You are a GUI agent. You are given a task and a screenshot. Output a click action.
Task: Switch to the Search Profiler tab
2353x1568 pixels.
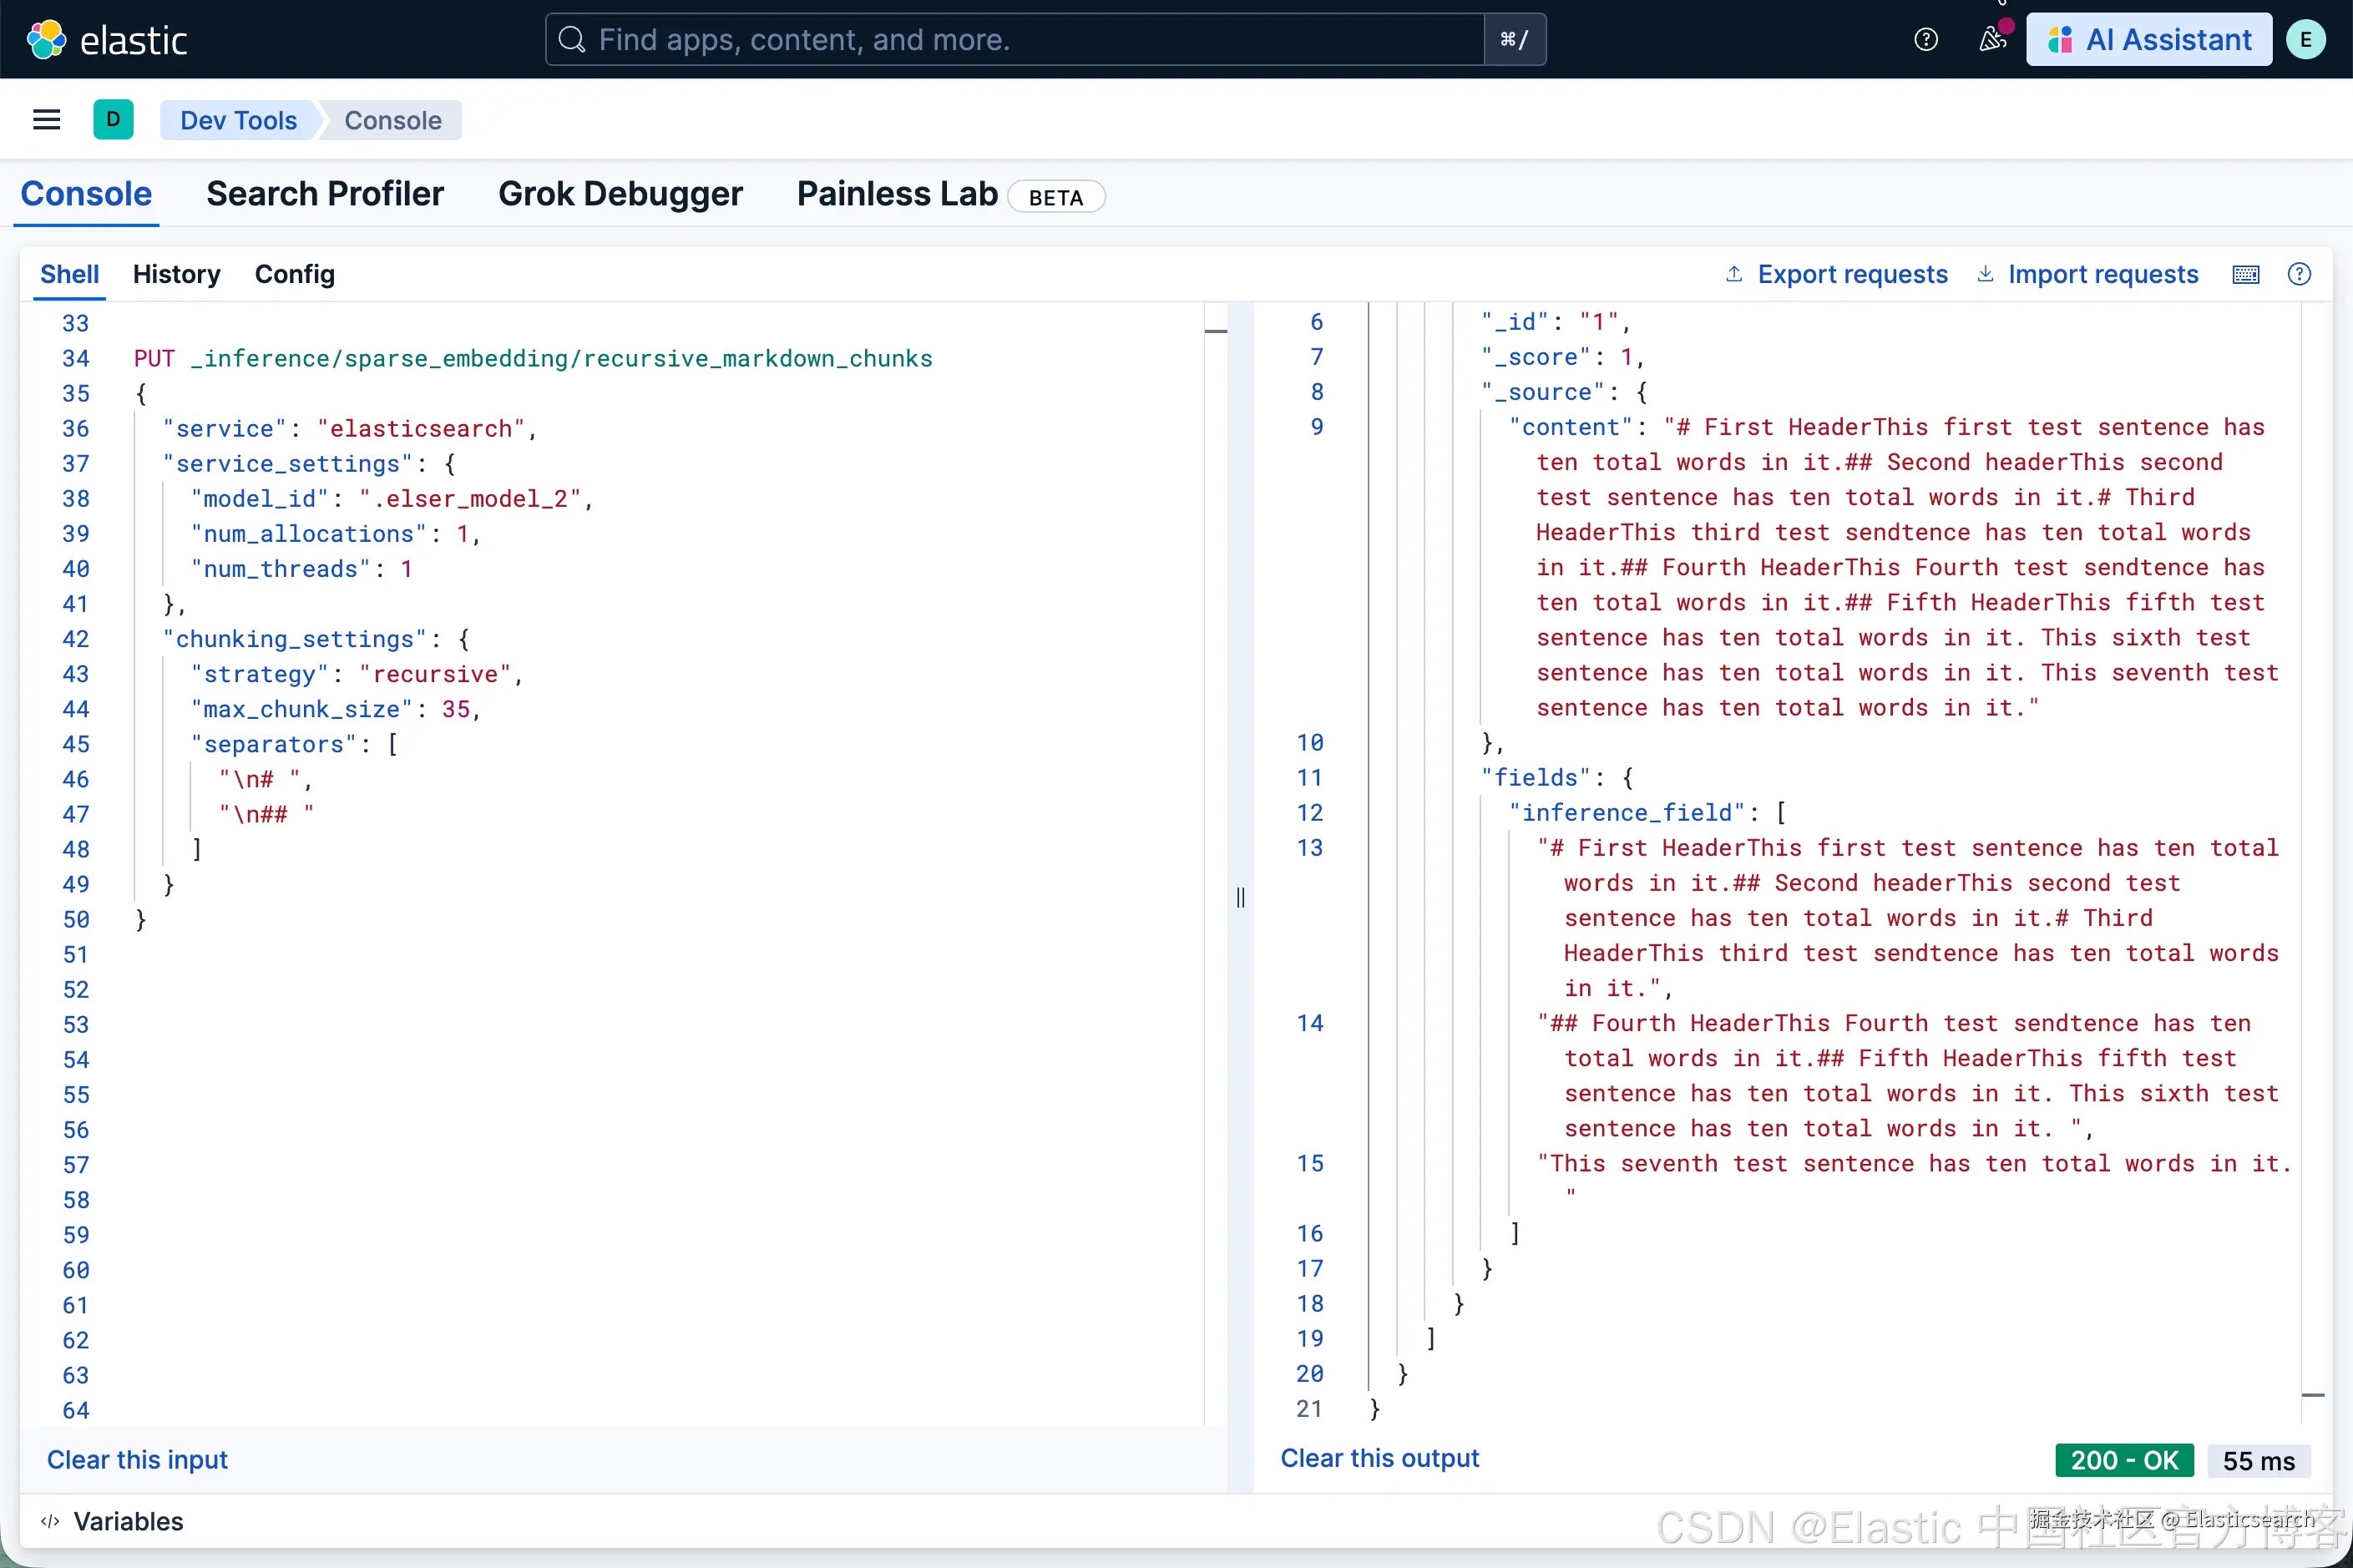325,194
